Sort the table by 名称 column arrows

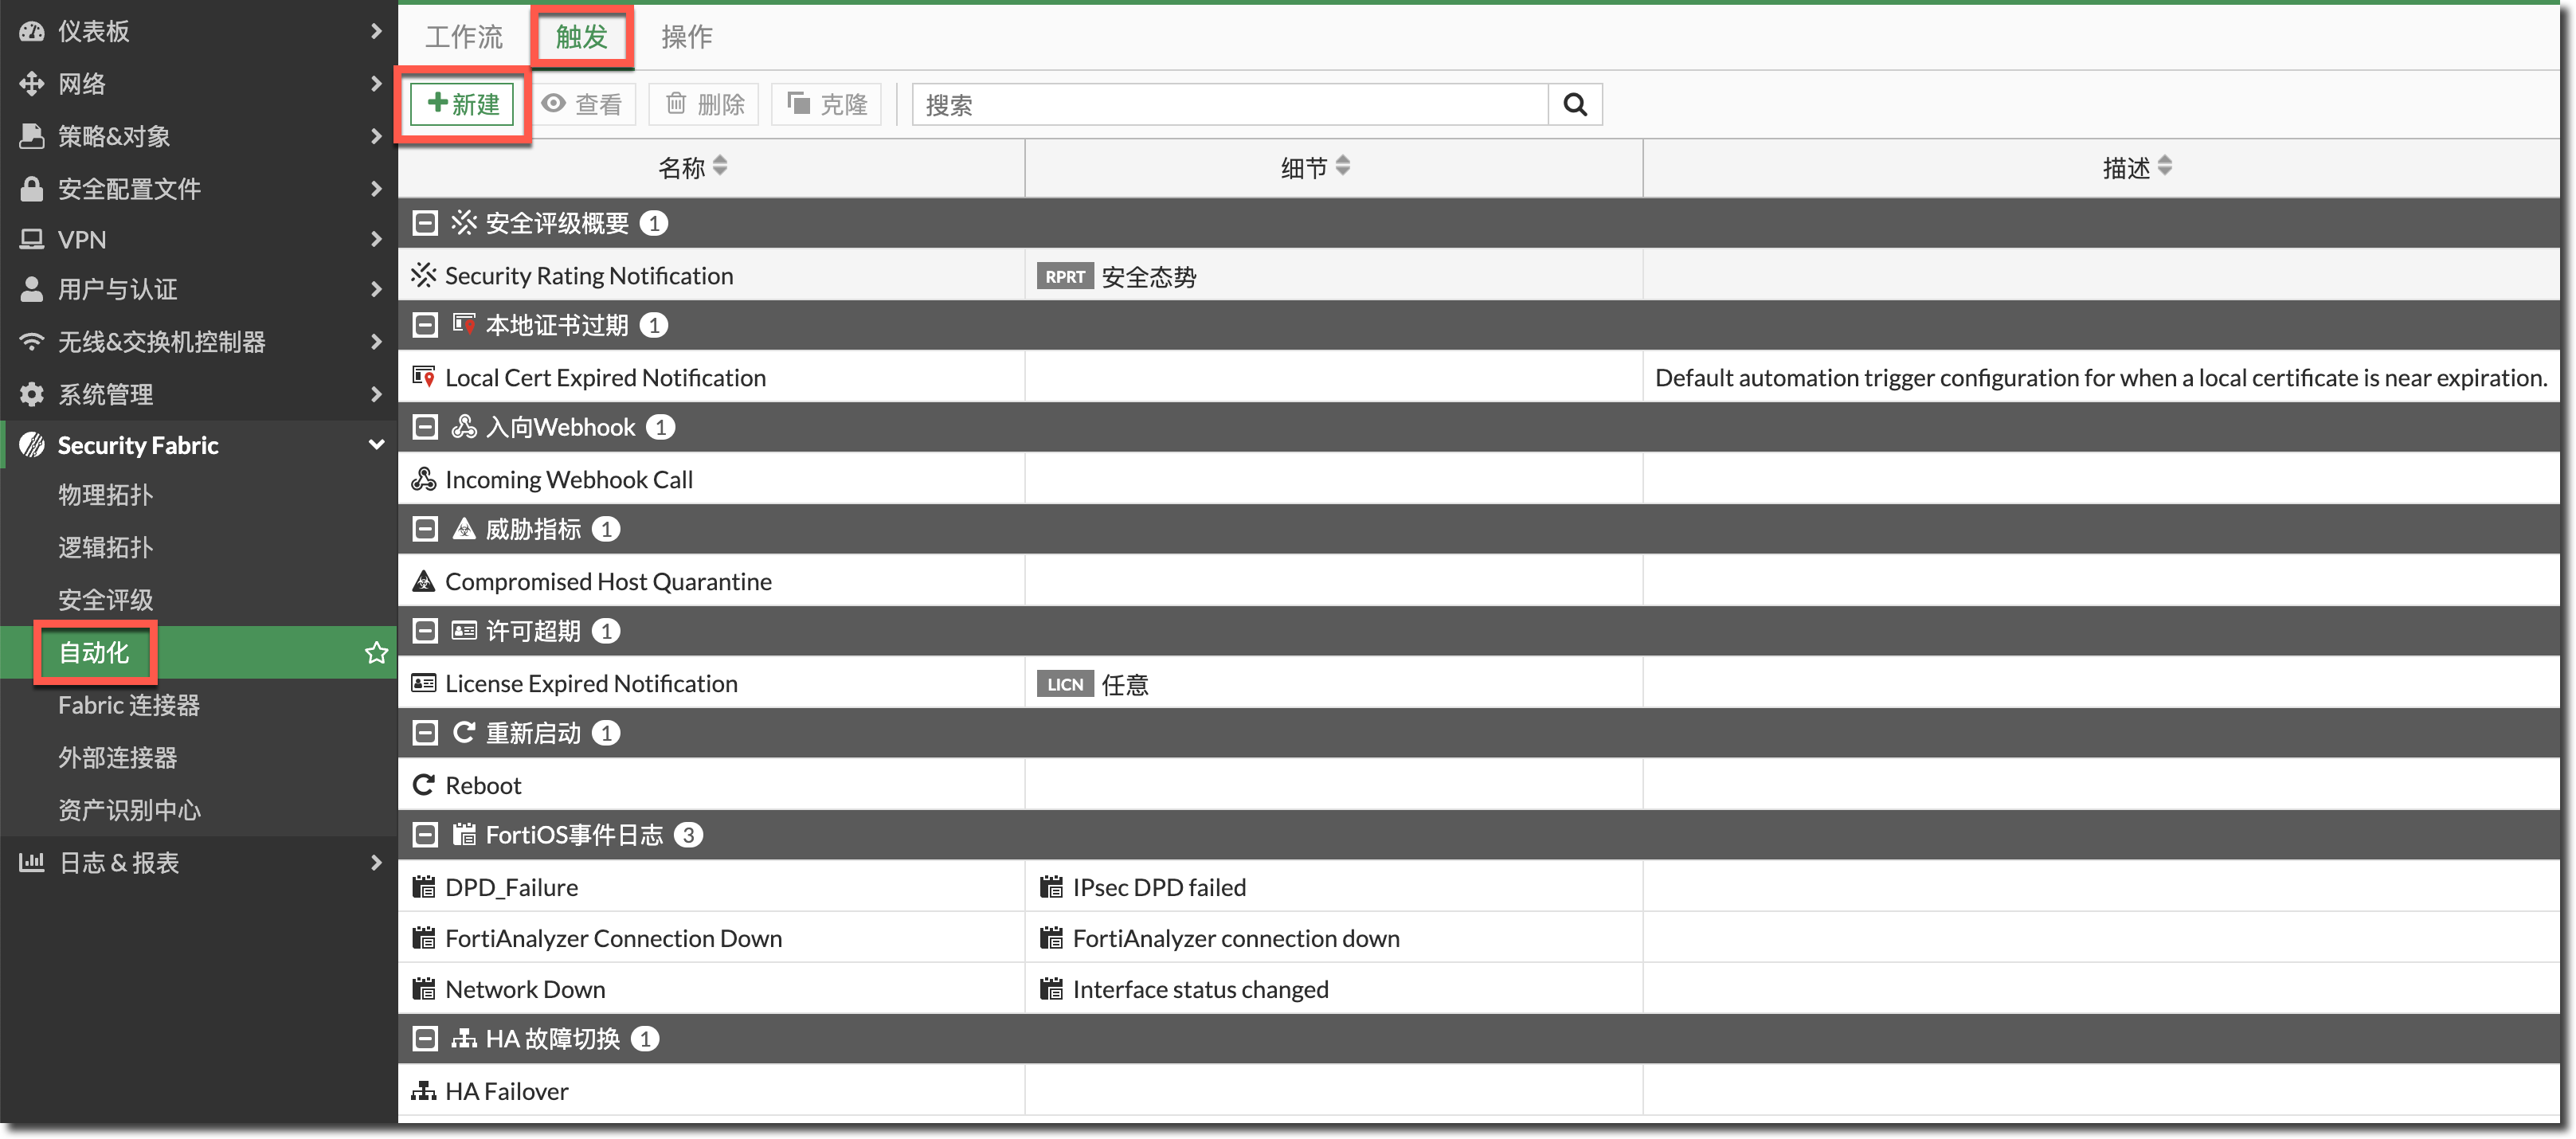tap(720, 166)
